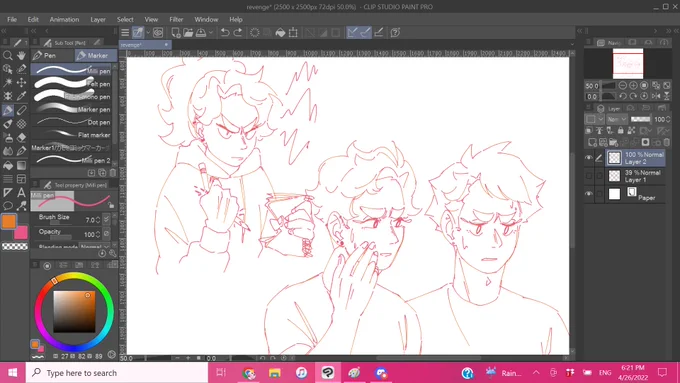Select Layer 1 in the layer list
Screen dimensions: 680x383
pyautogui.click(x=636, y=176)
